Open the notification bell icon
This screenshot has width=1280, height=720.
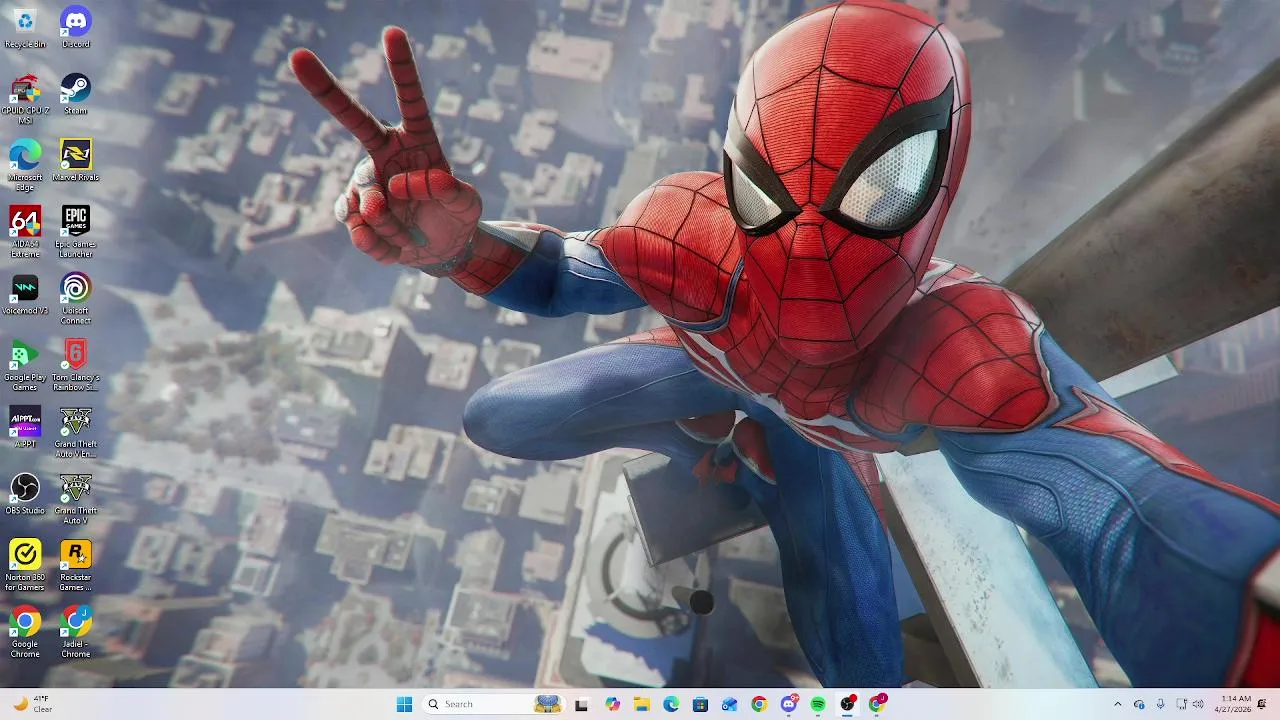1262,704
